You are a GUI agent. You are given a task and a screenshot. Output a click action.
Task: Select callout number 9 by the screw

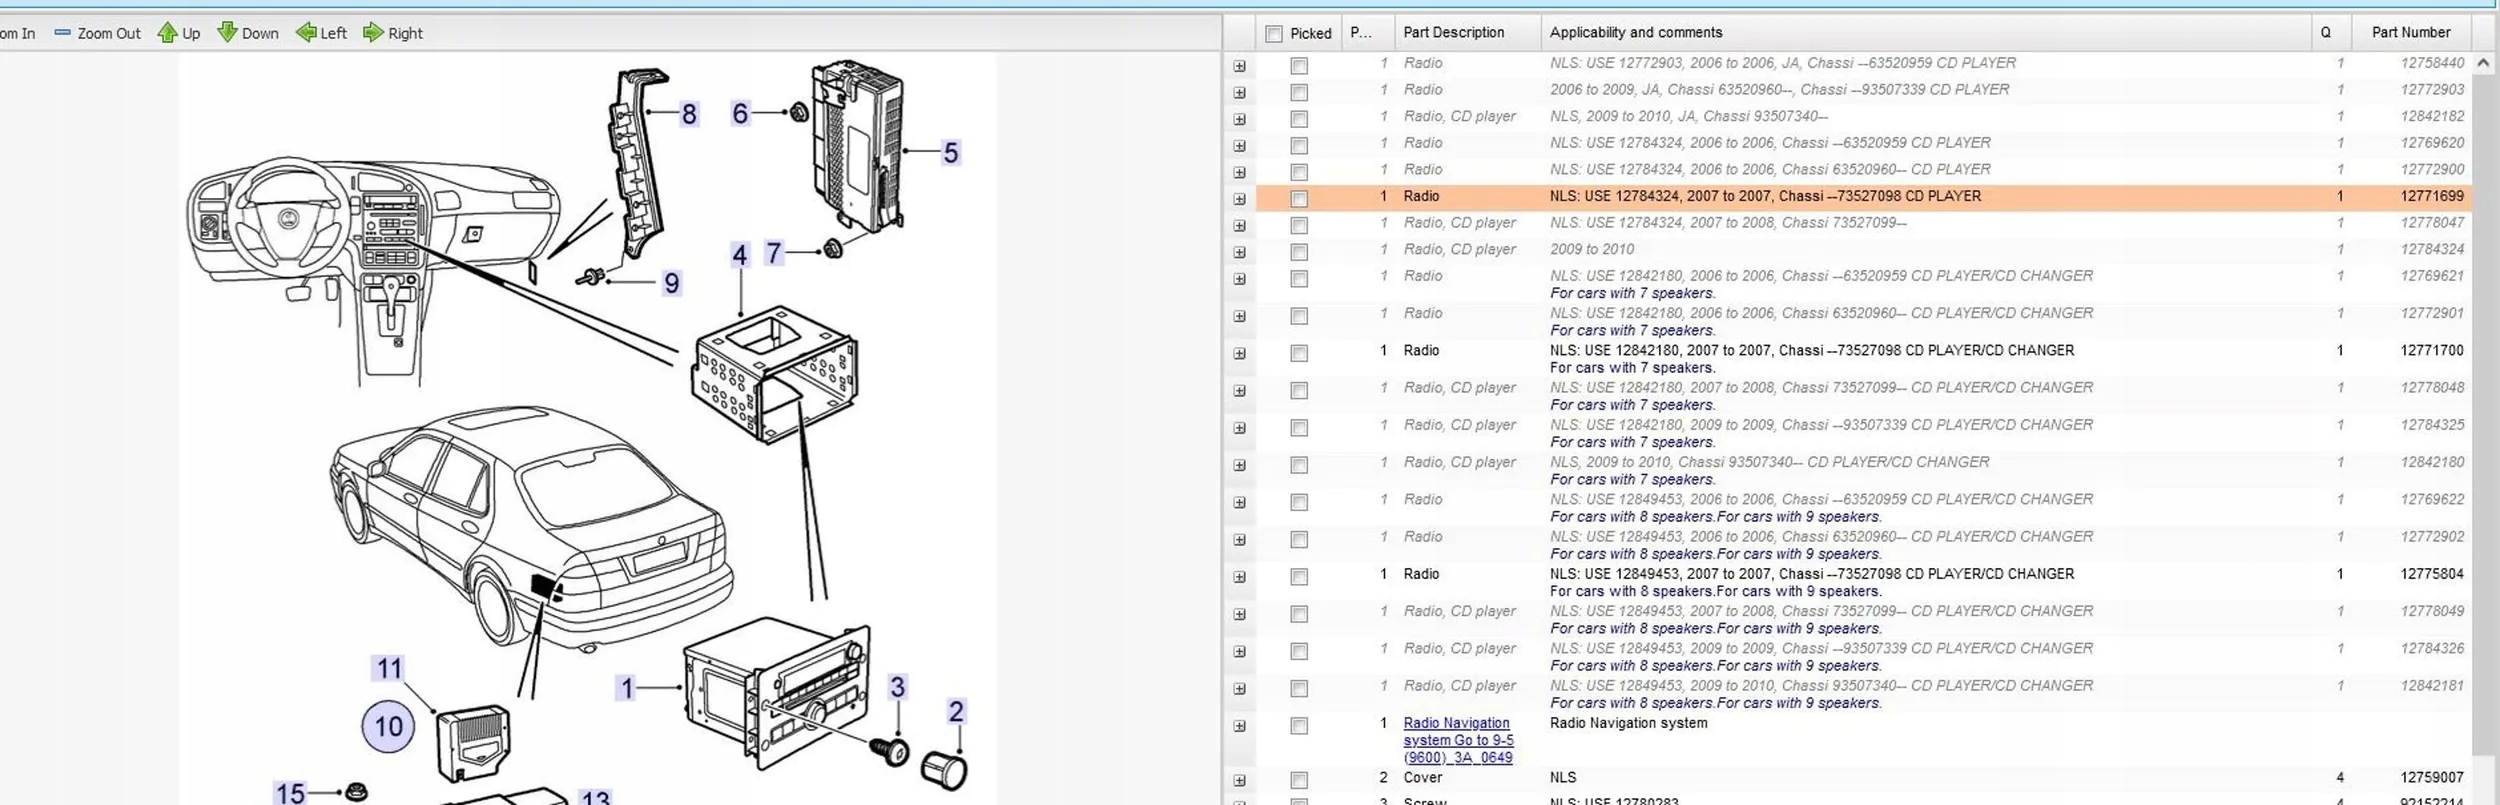click(x=672, y=284)
